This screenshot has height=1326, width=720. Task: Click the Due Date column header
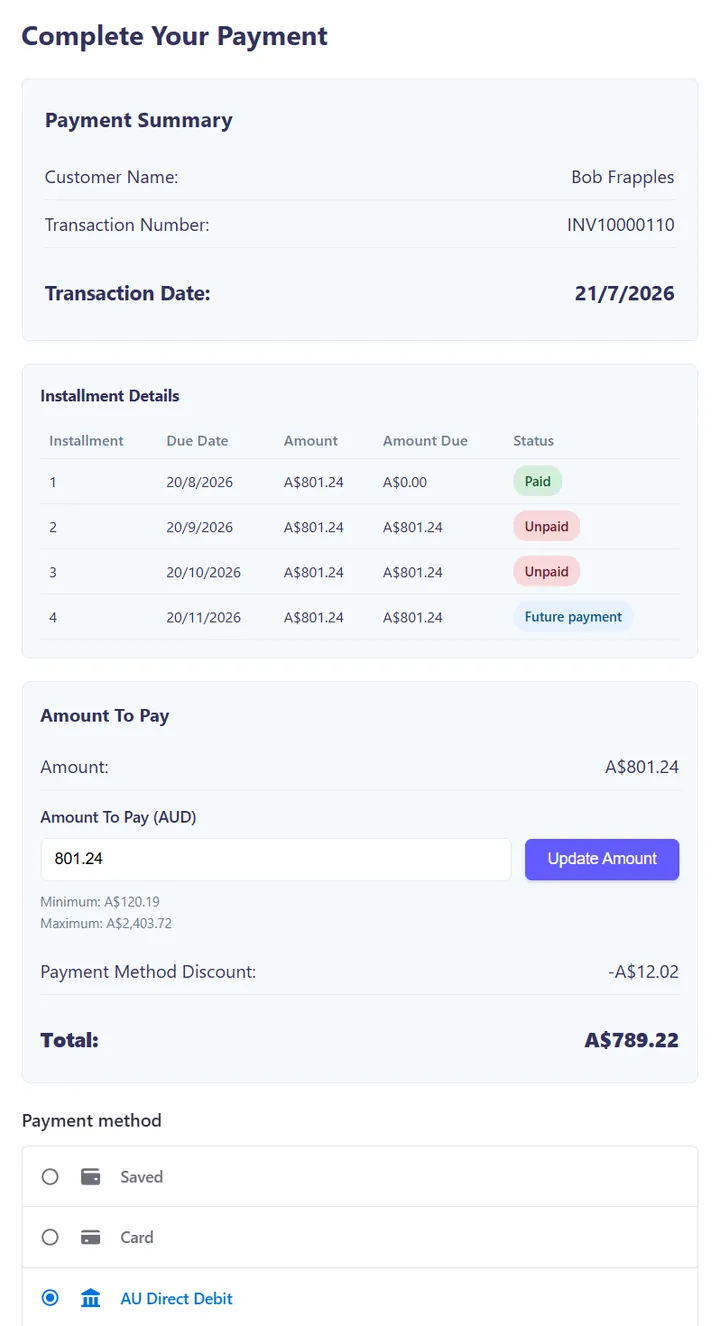tap(197, 440)
